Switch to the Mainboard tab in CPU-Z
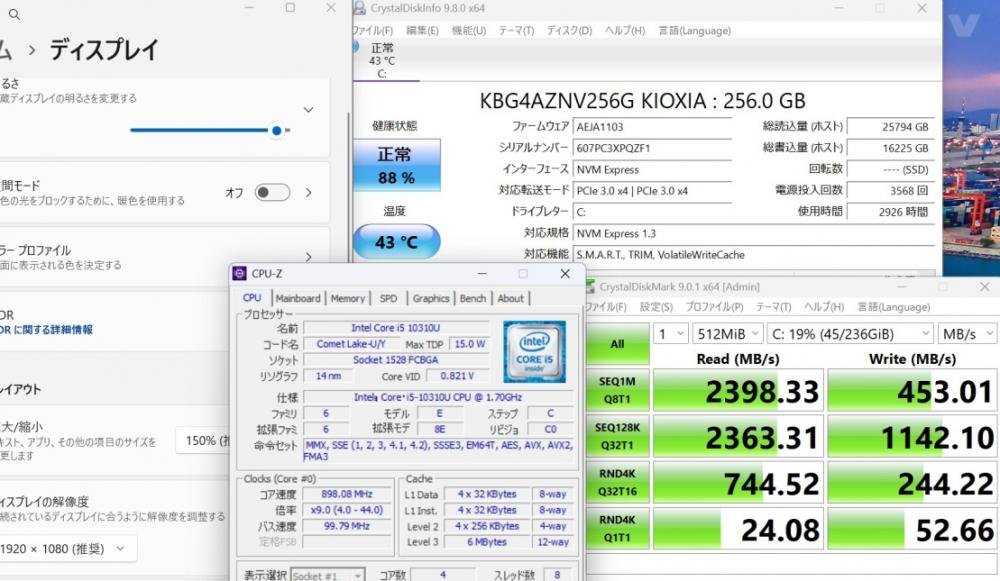Viewport: 1000px width, 581px height. point(298,298)
